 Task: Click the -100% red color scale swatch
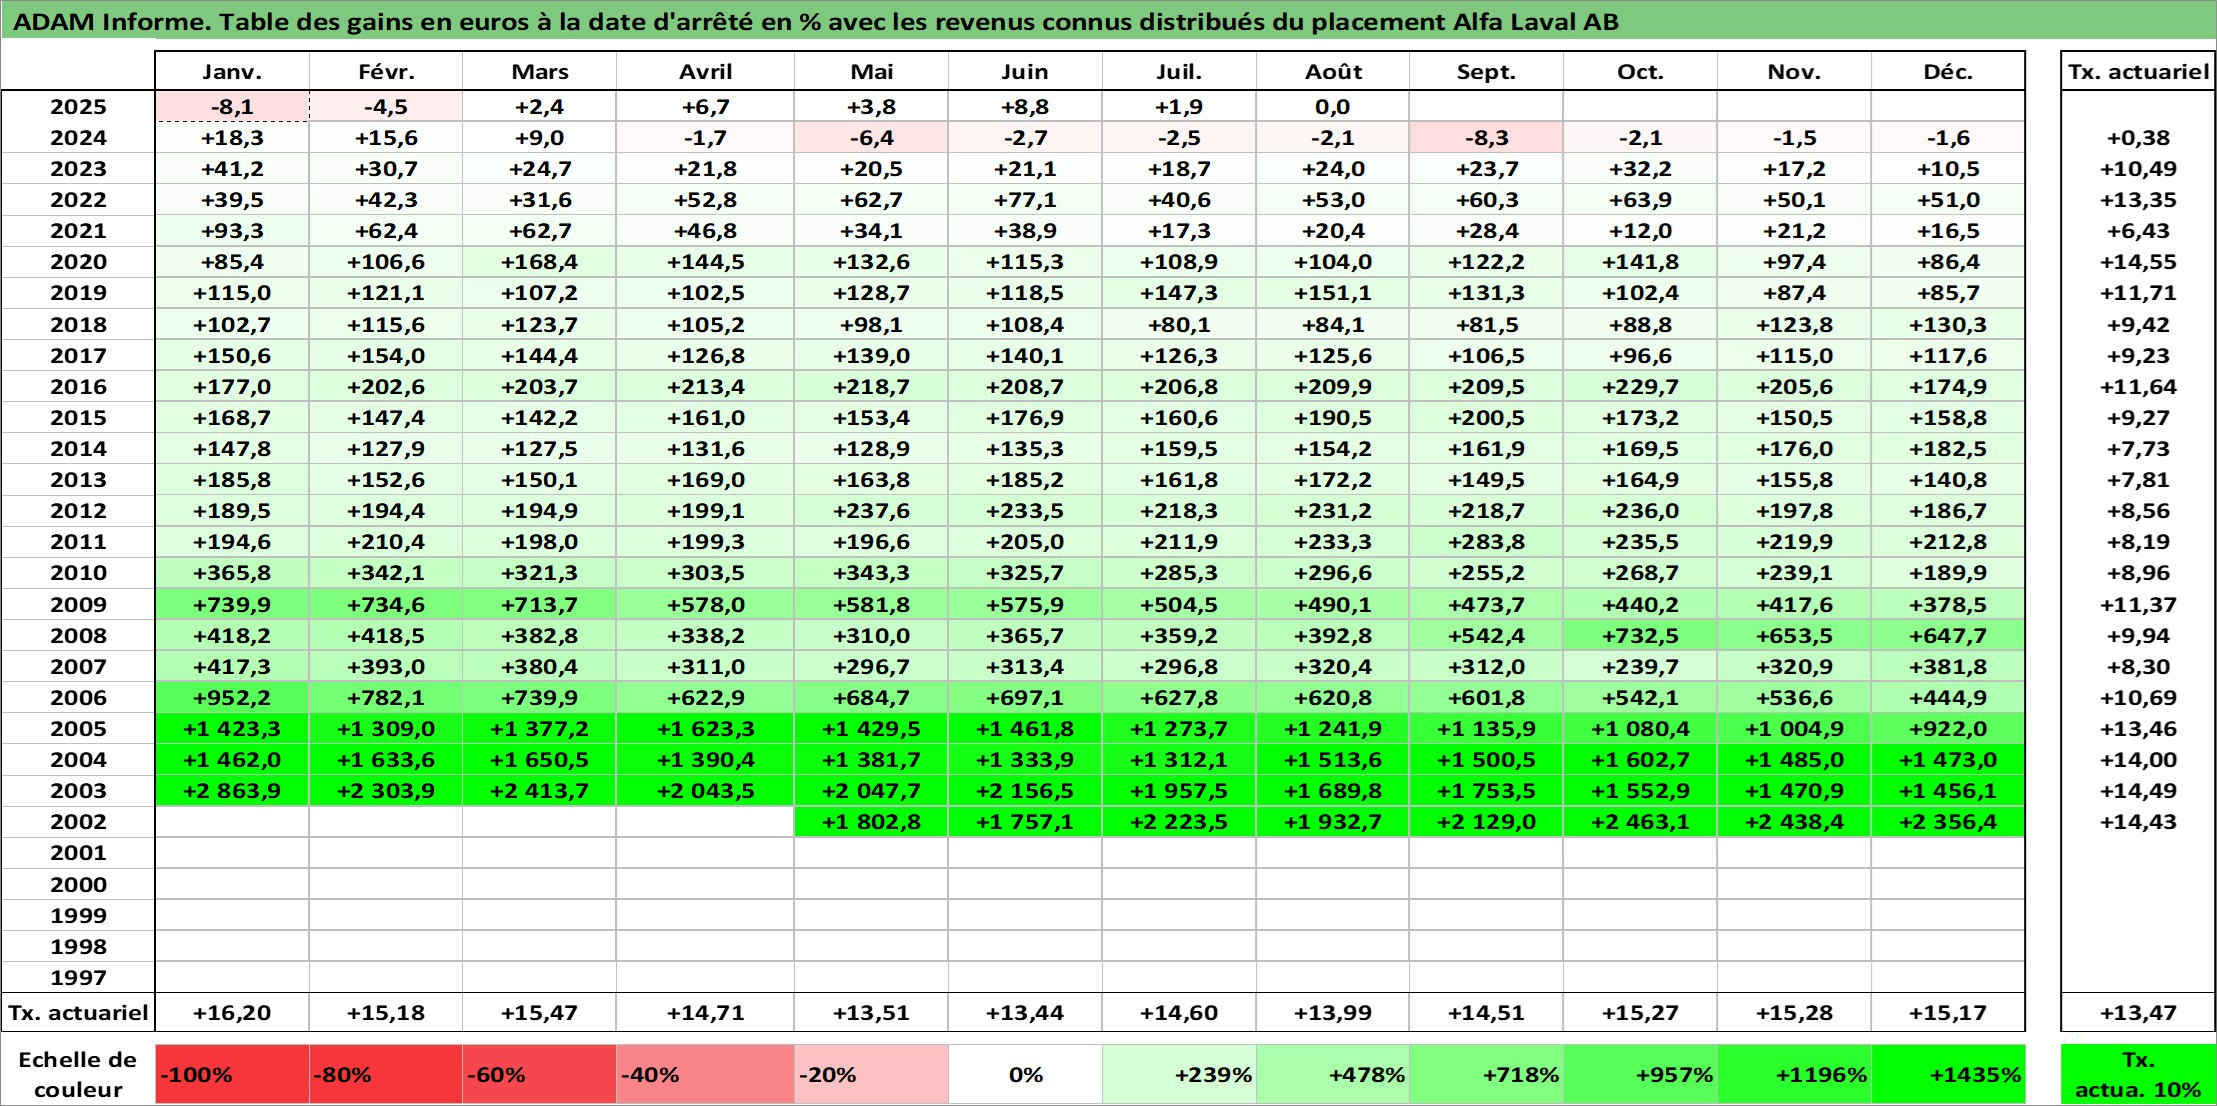232,1075
